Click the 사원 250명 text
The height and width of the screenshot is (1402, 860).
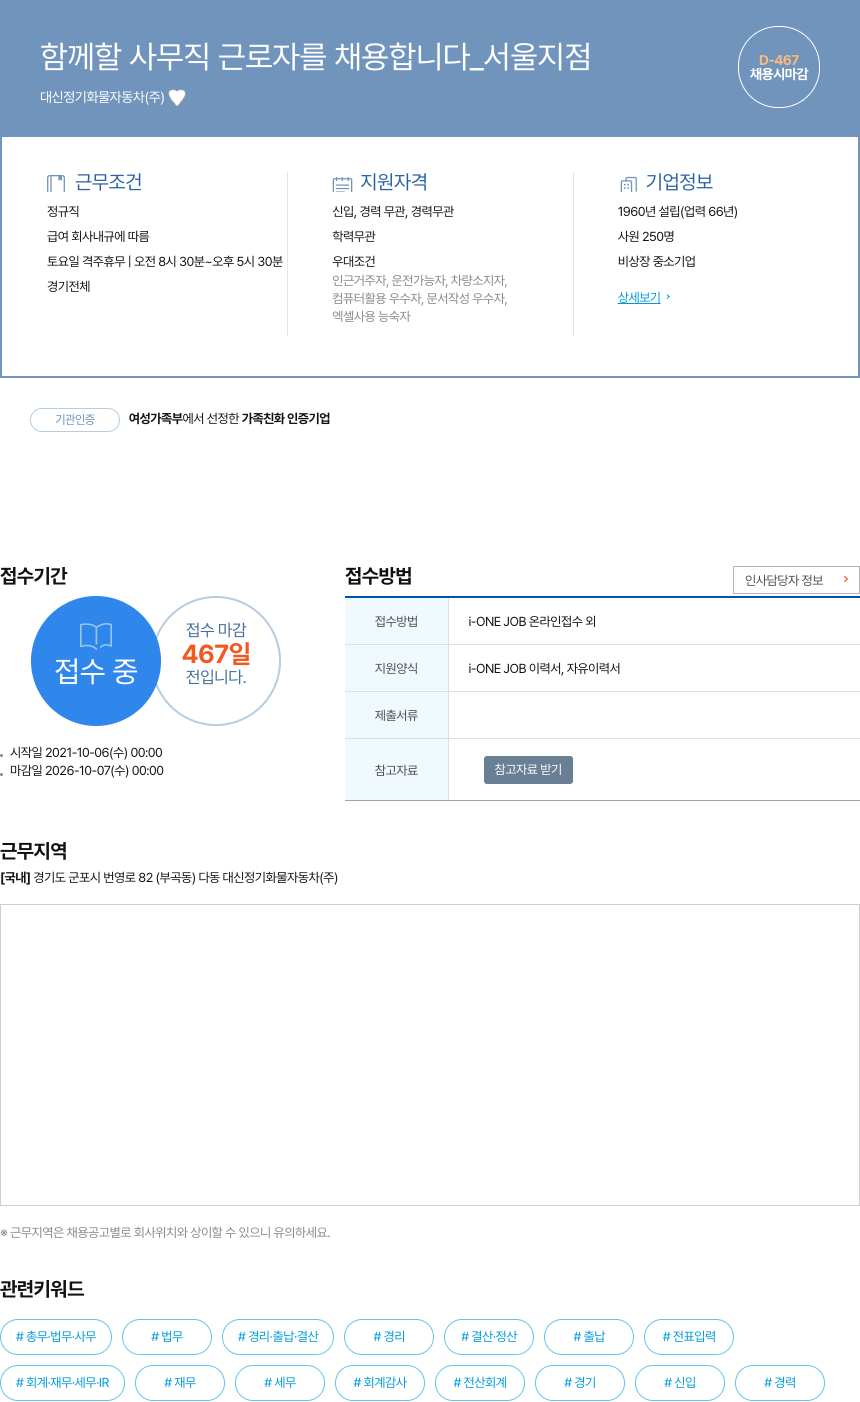point(646,236)
